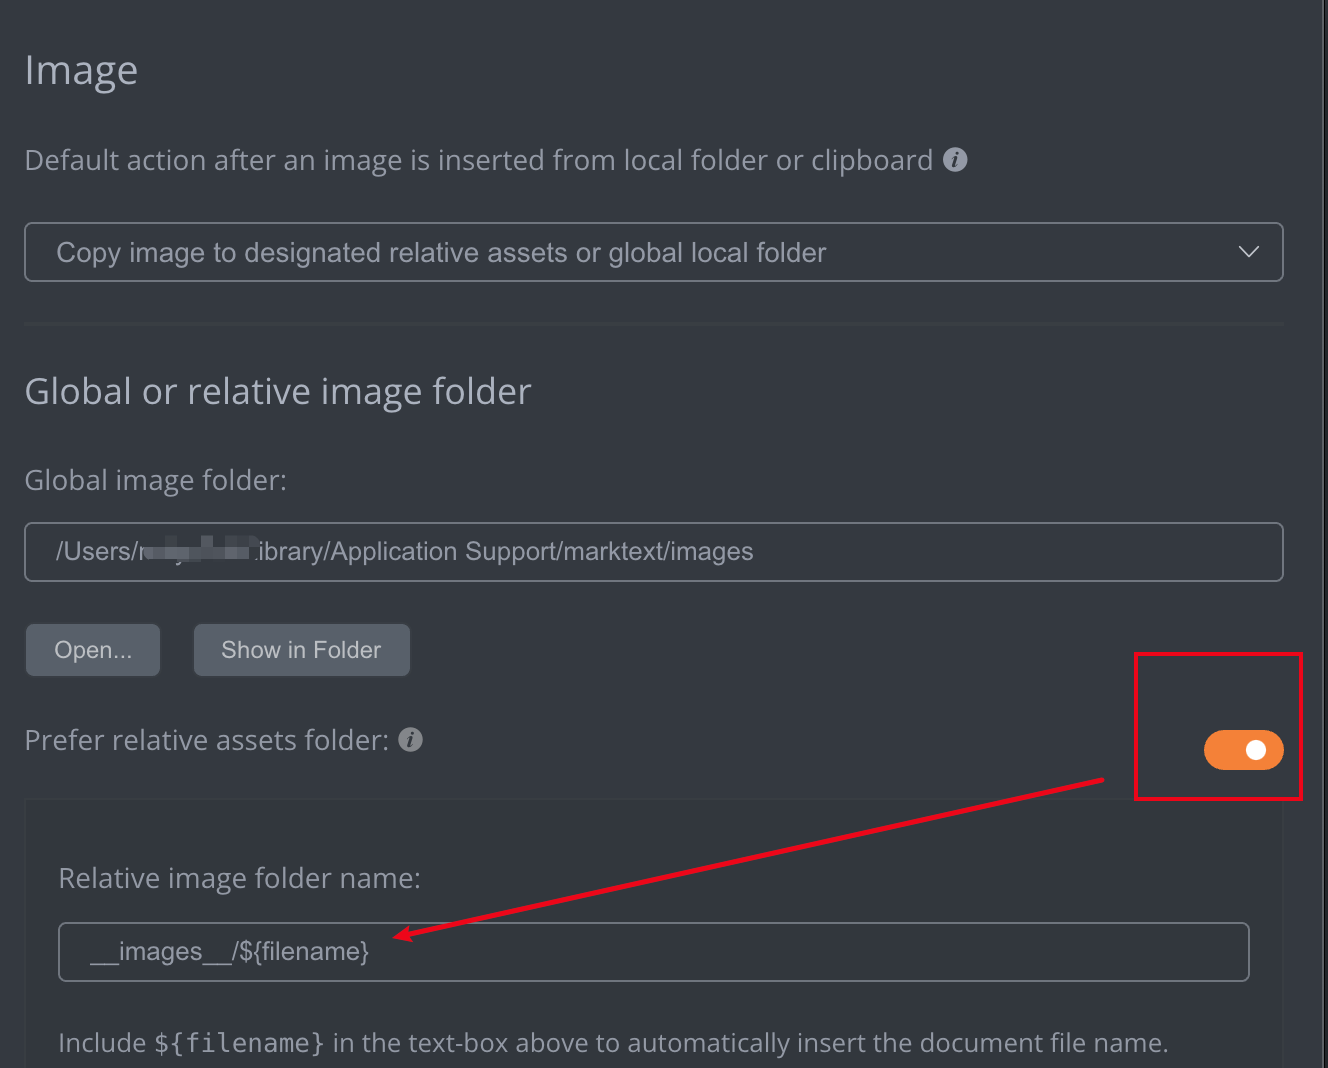
Task: Click the Relative image folder name label
Action: coord(239,878)
